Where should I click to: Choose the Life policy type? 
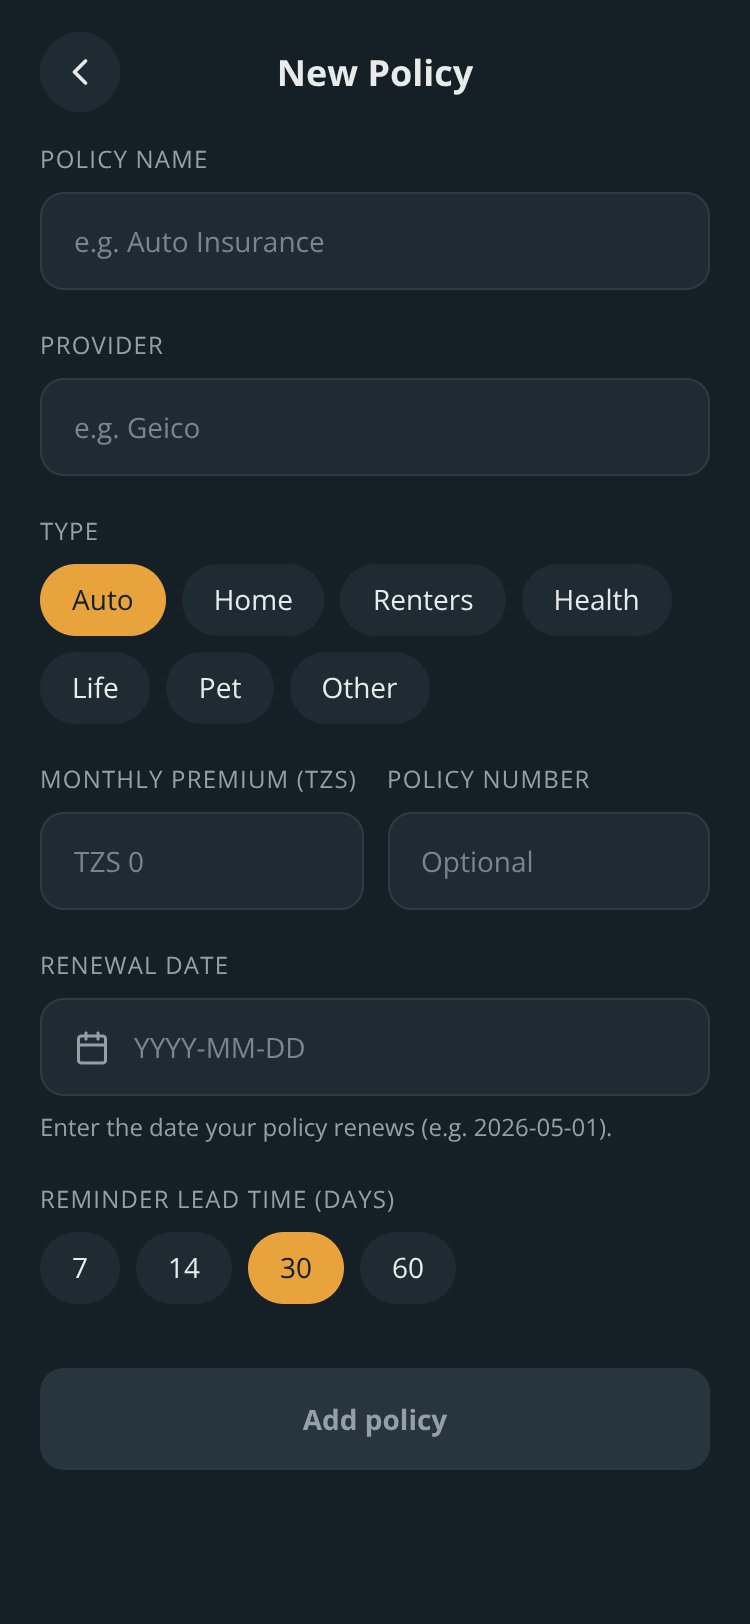[x=95, y=688]
